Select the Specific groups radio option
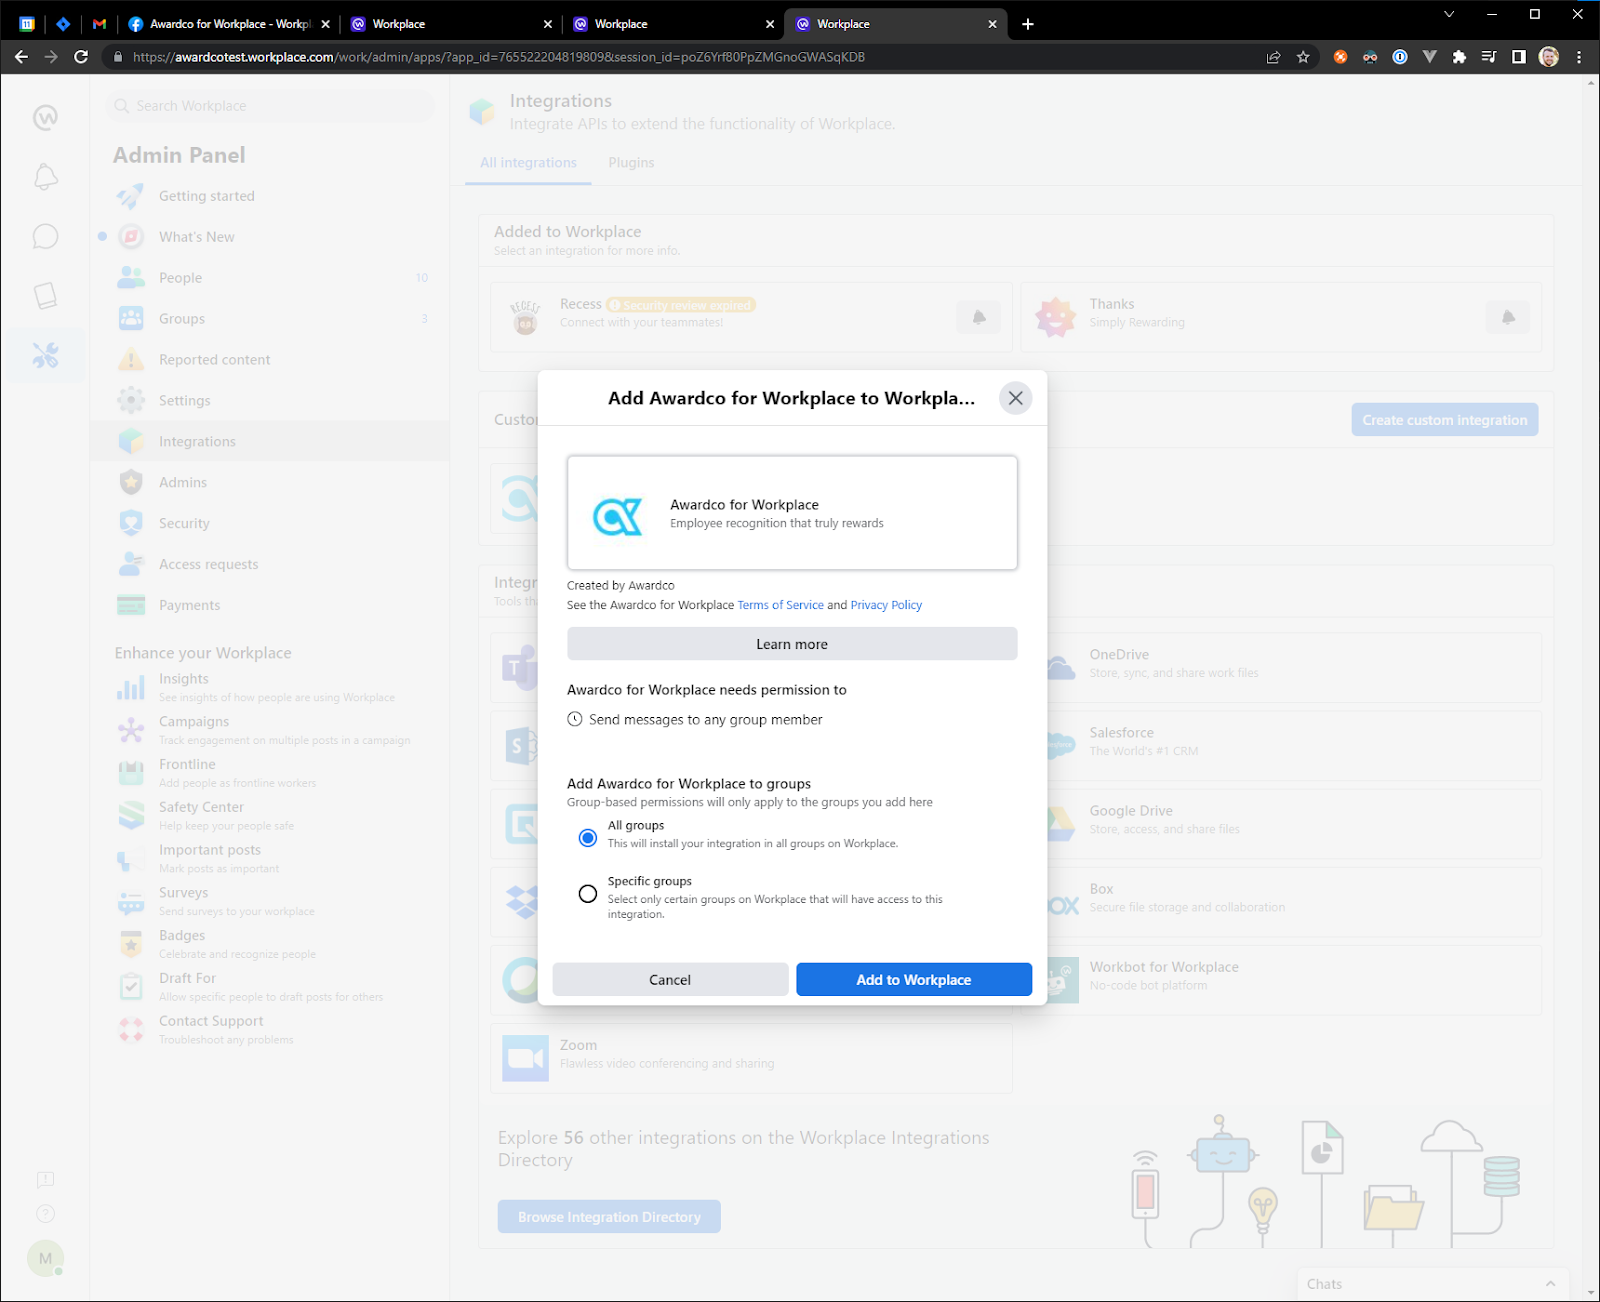The image size is (1600, 1302). tap(588, 894)
